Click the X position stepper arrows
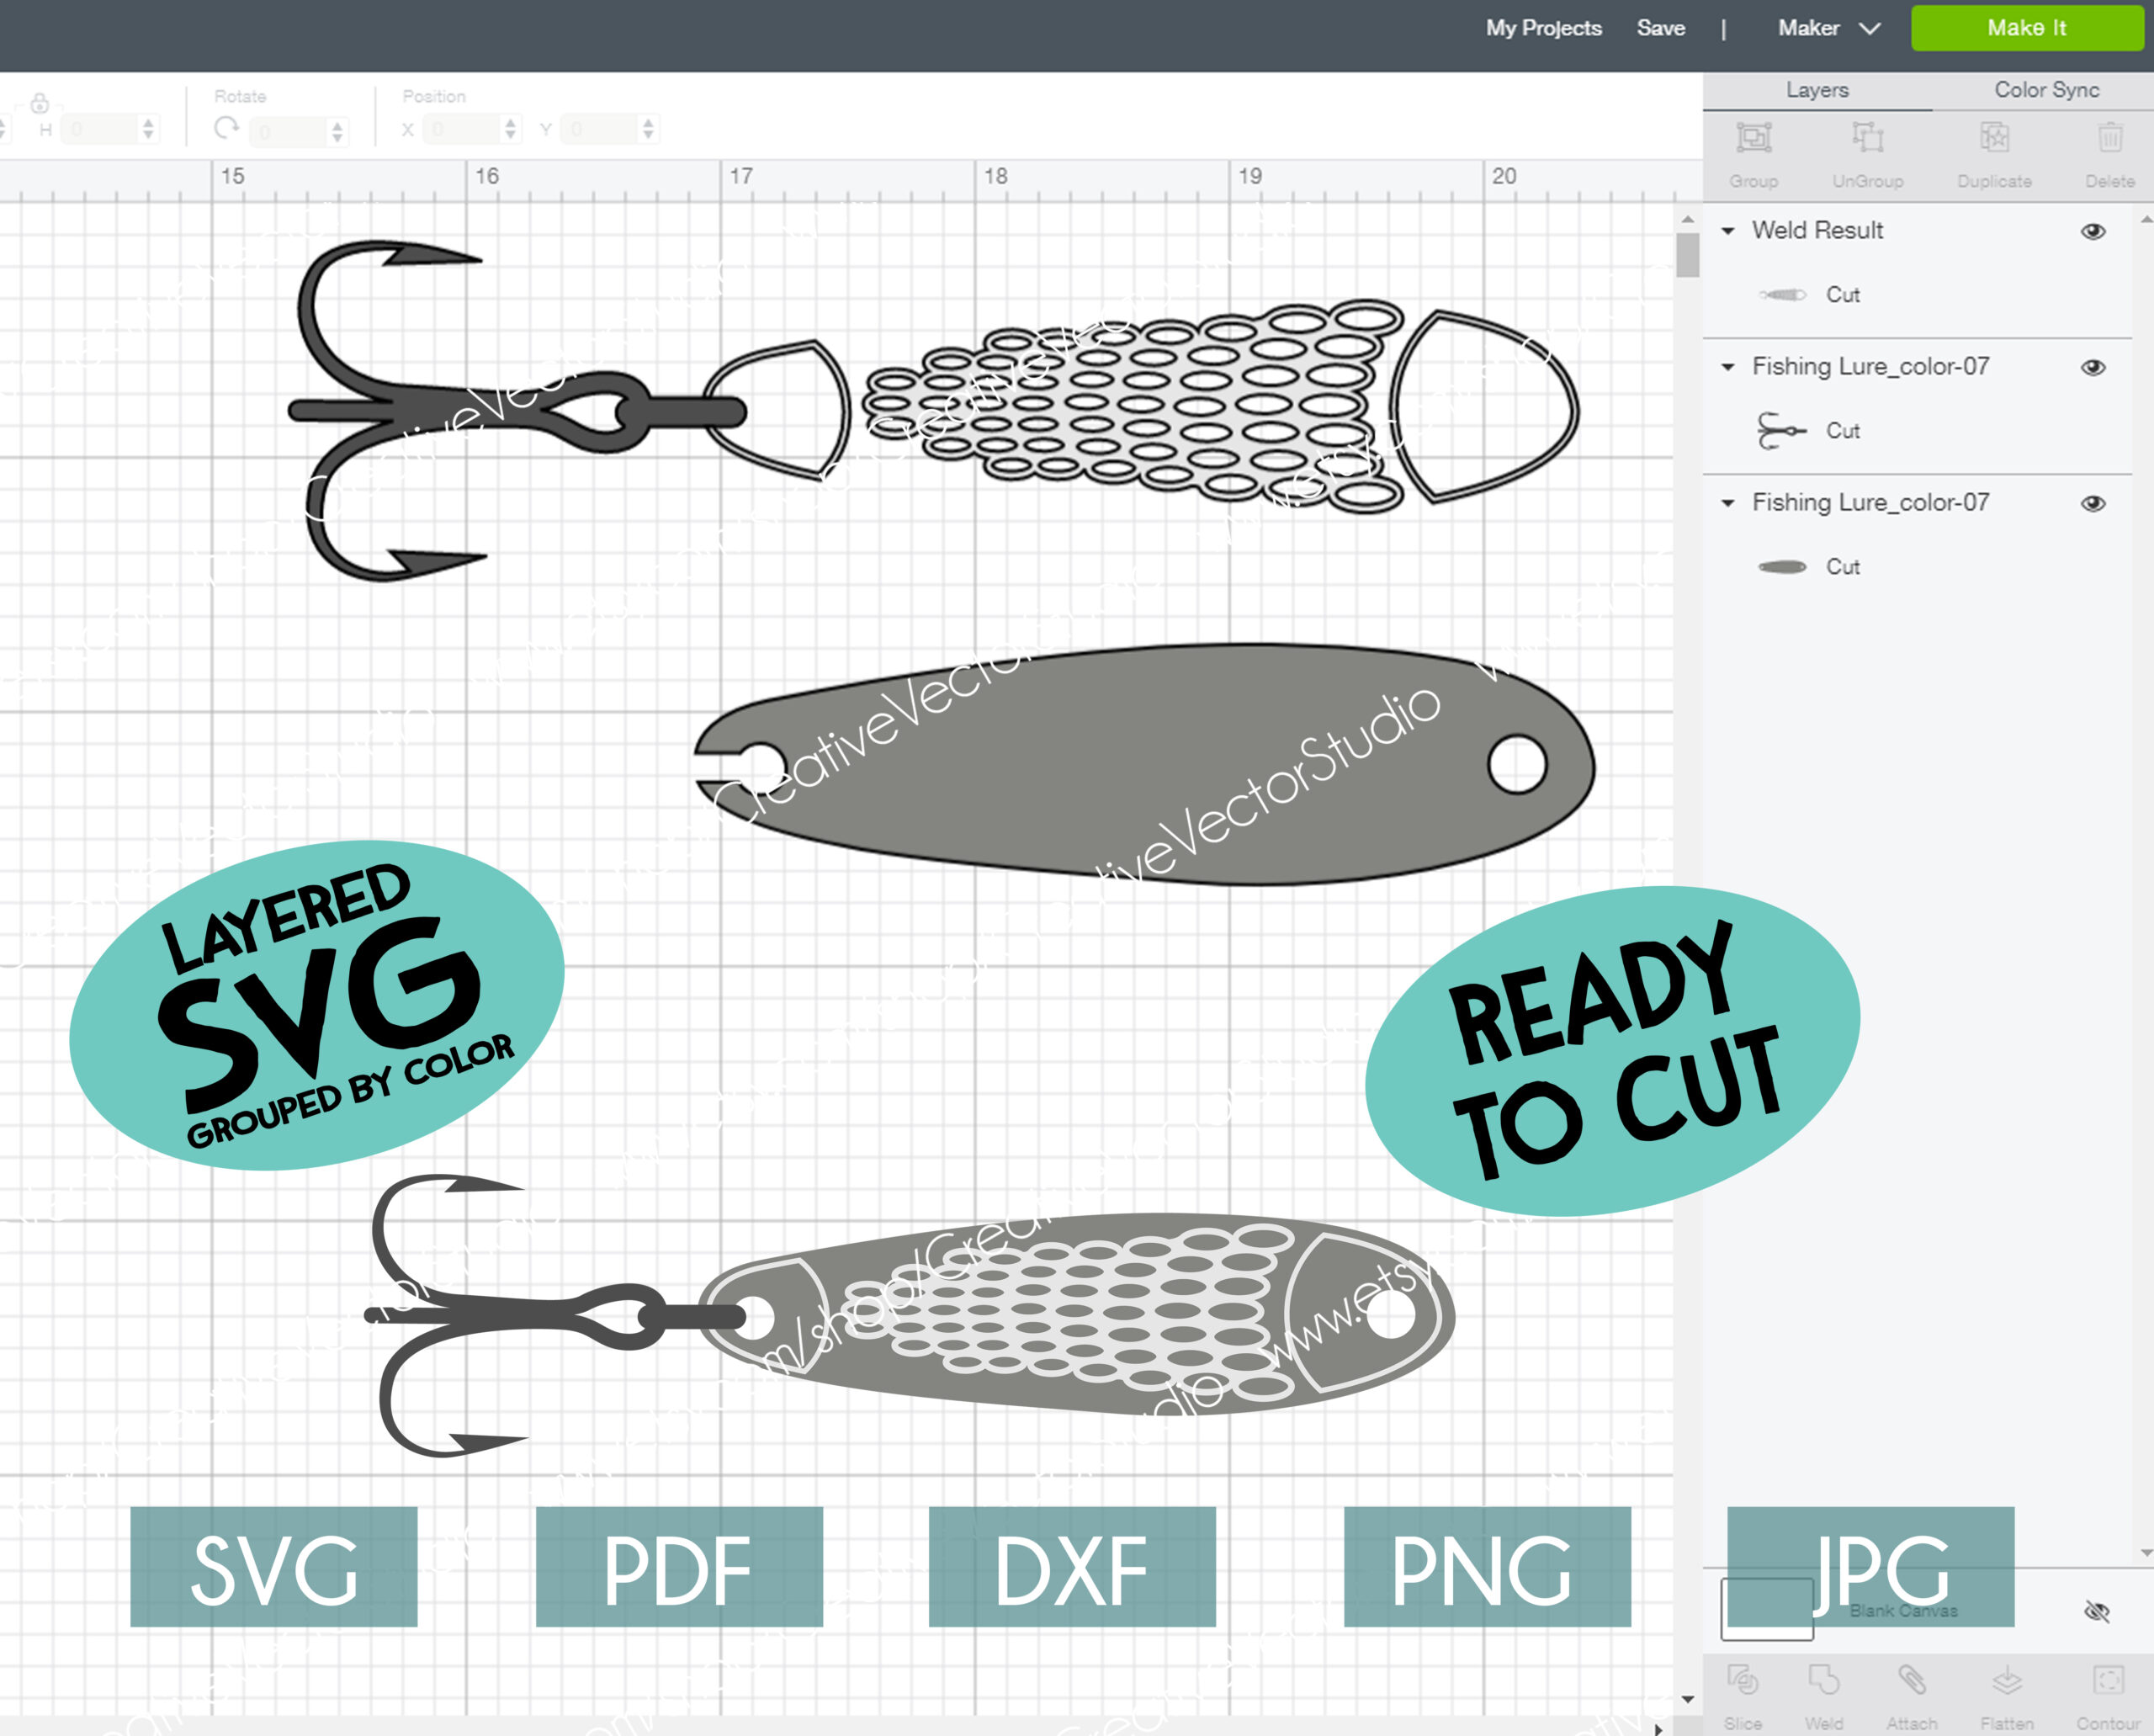This screenshot has width=2154, height=1736. [510, 129]
